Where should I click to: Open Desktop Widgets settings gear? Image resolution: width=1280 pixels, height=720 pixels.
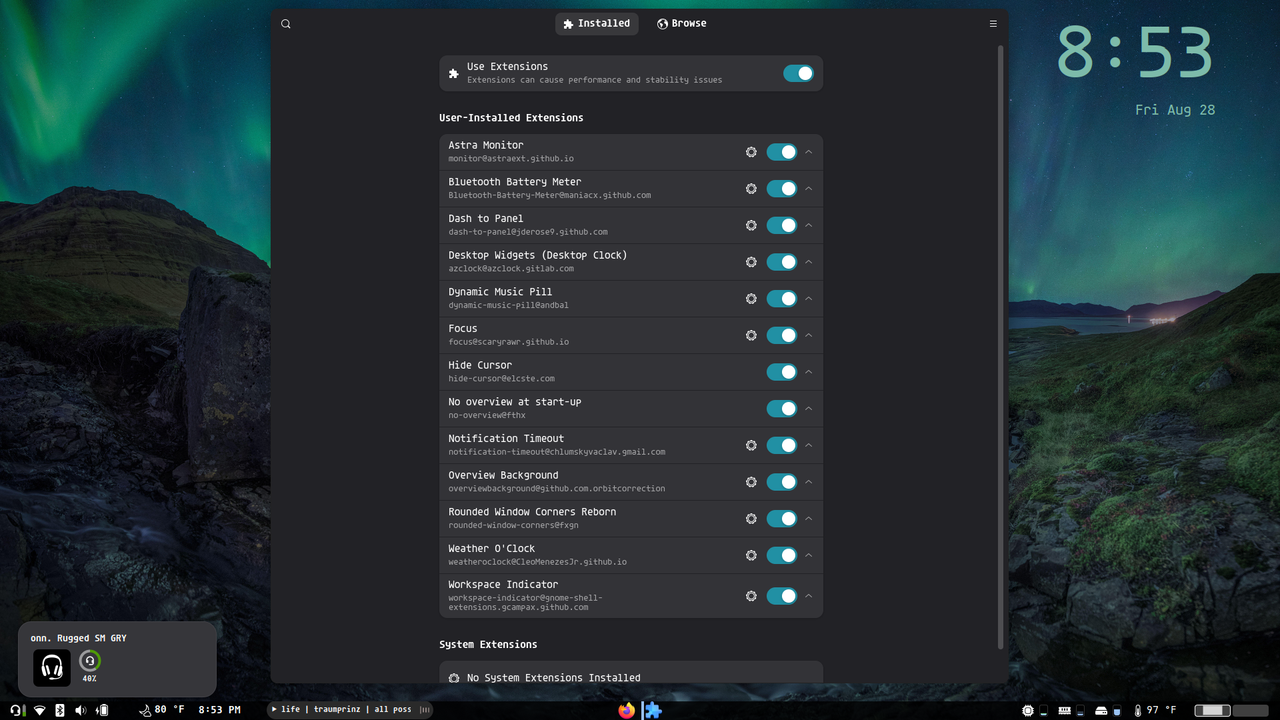751,262
